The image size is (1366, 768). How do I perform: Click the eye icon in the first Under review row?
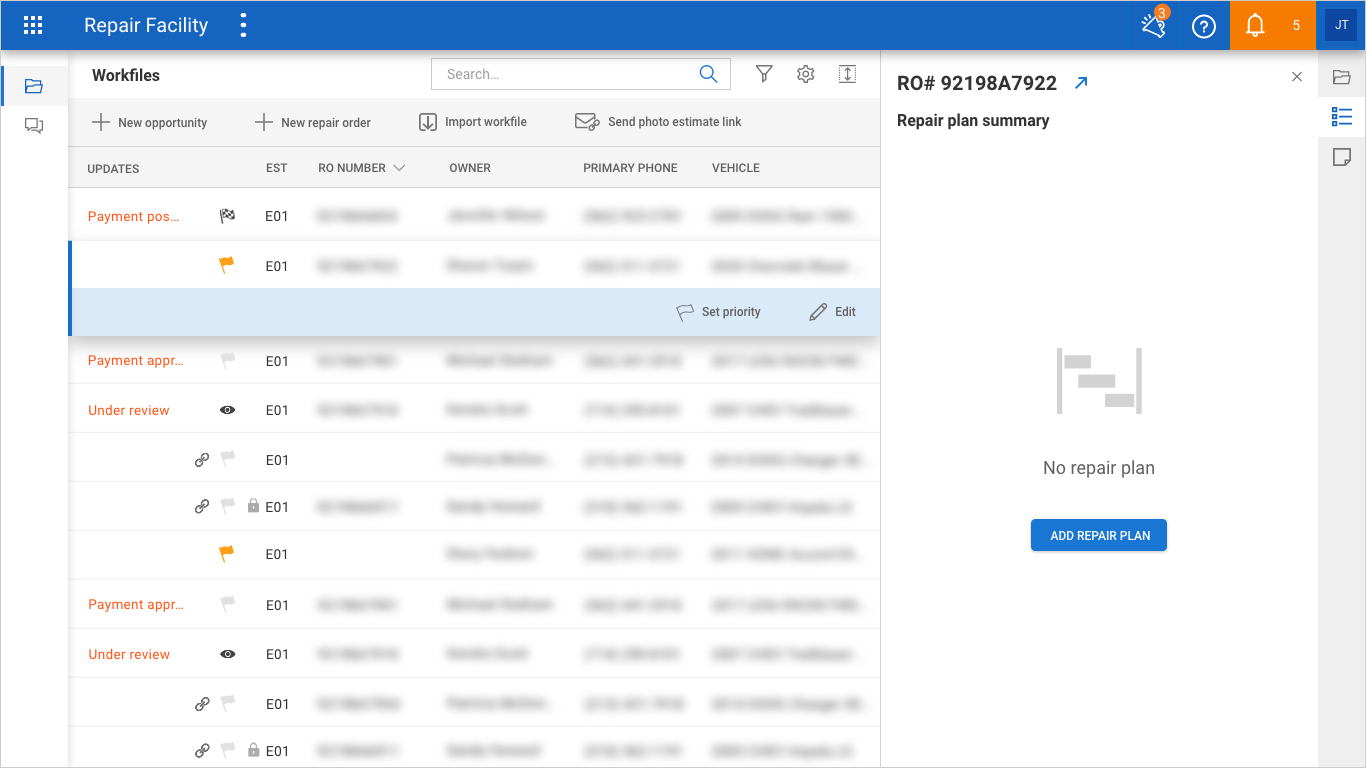[x=228, y=410]
